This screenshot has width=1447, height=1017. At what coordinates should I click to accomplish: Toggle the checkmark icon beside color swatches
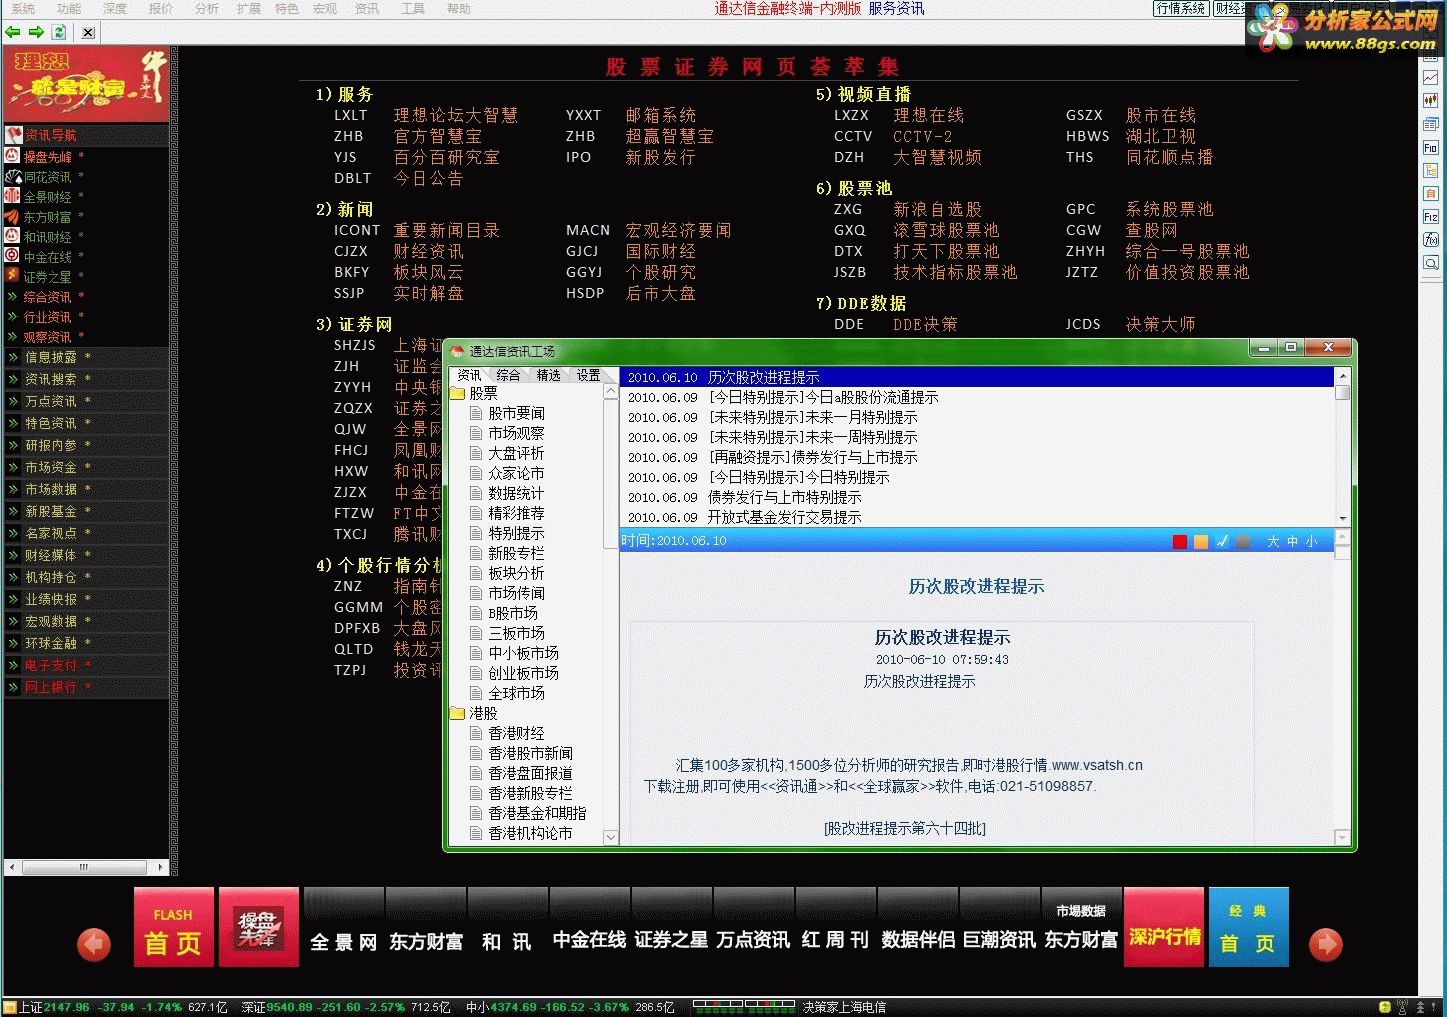pos(1222,542)
